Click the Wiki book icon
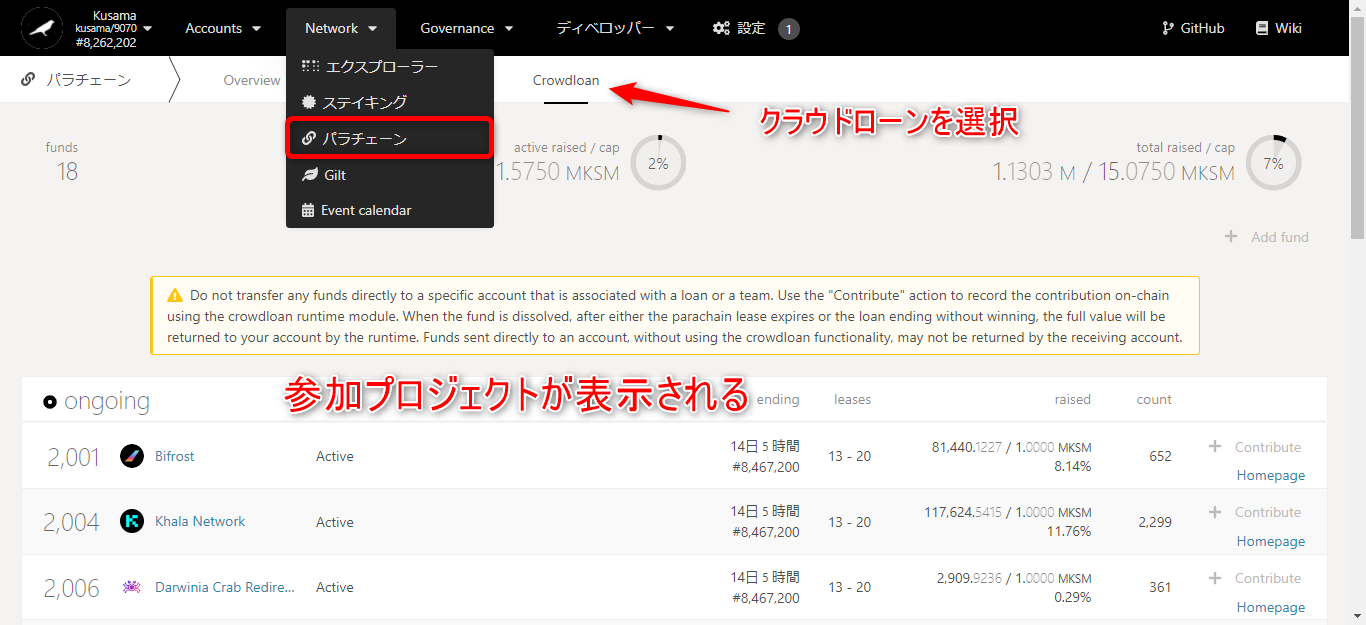The height and width of the screenshot is (625, 1366). click(x=1262, y=28)
